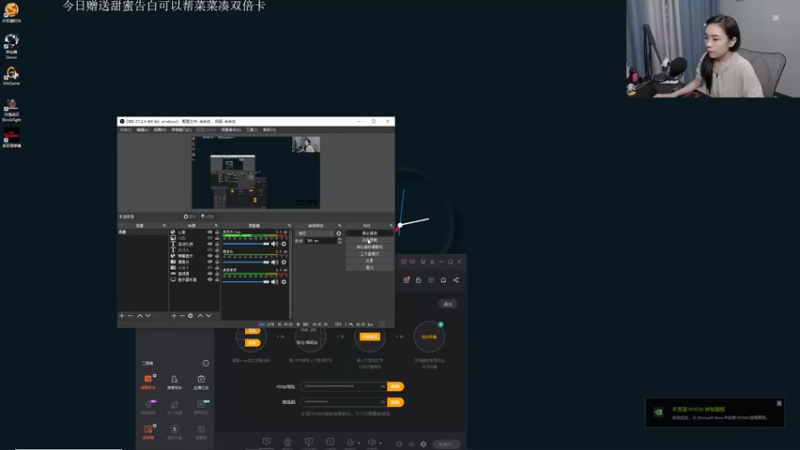This screenshot has height=450, width=800.
Task: Add a new source with the plus icon
Action: 174,316
